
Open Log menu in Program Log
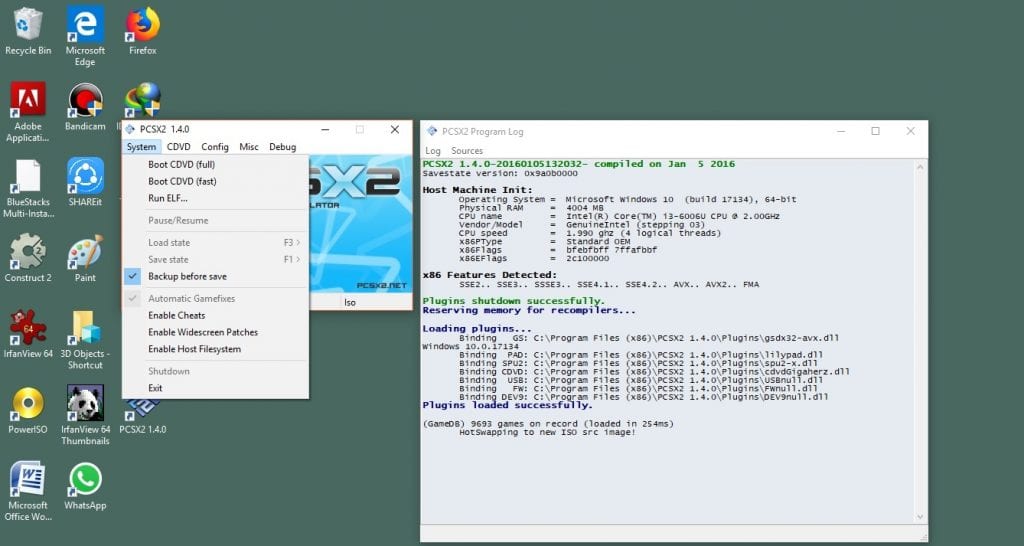point(433,151)
